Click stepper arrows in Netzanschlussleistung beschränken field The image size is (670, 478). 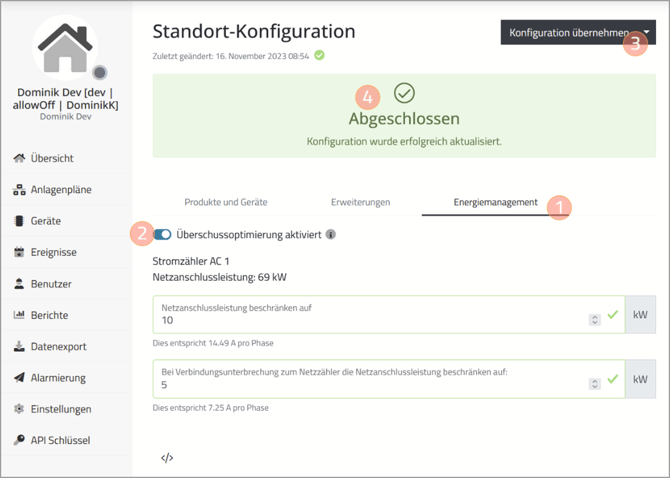click(x=595, y=319)
